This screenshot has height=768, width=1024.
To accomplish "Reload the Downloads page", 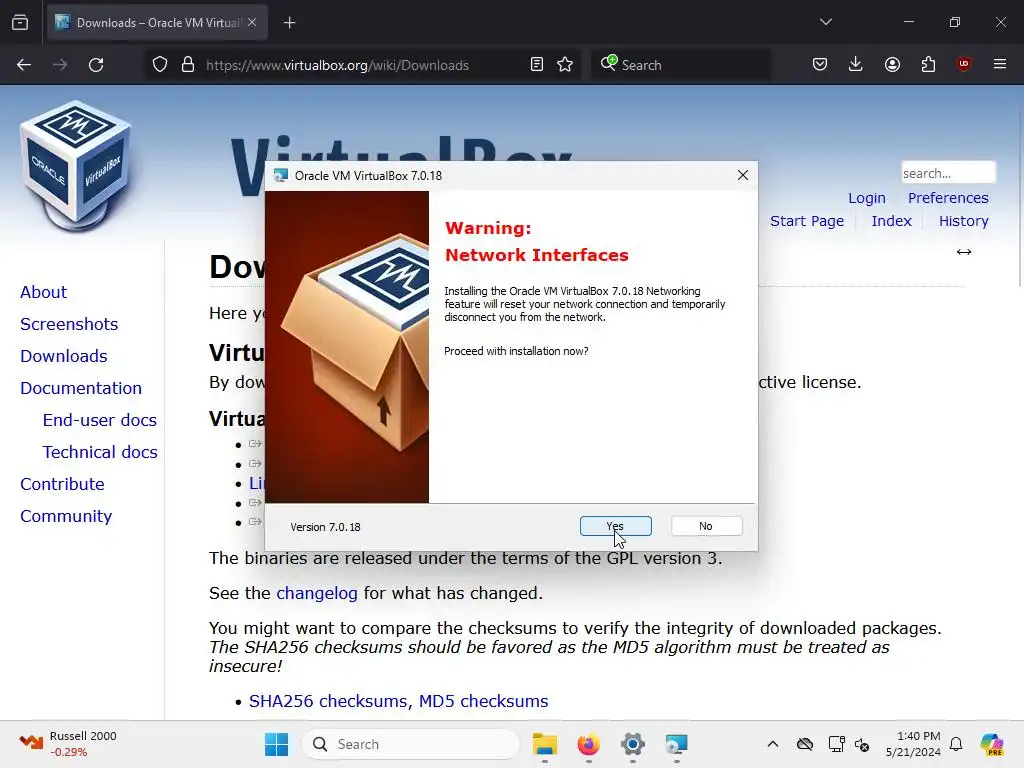I will pyautogui.click(x=96, y=65).
